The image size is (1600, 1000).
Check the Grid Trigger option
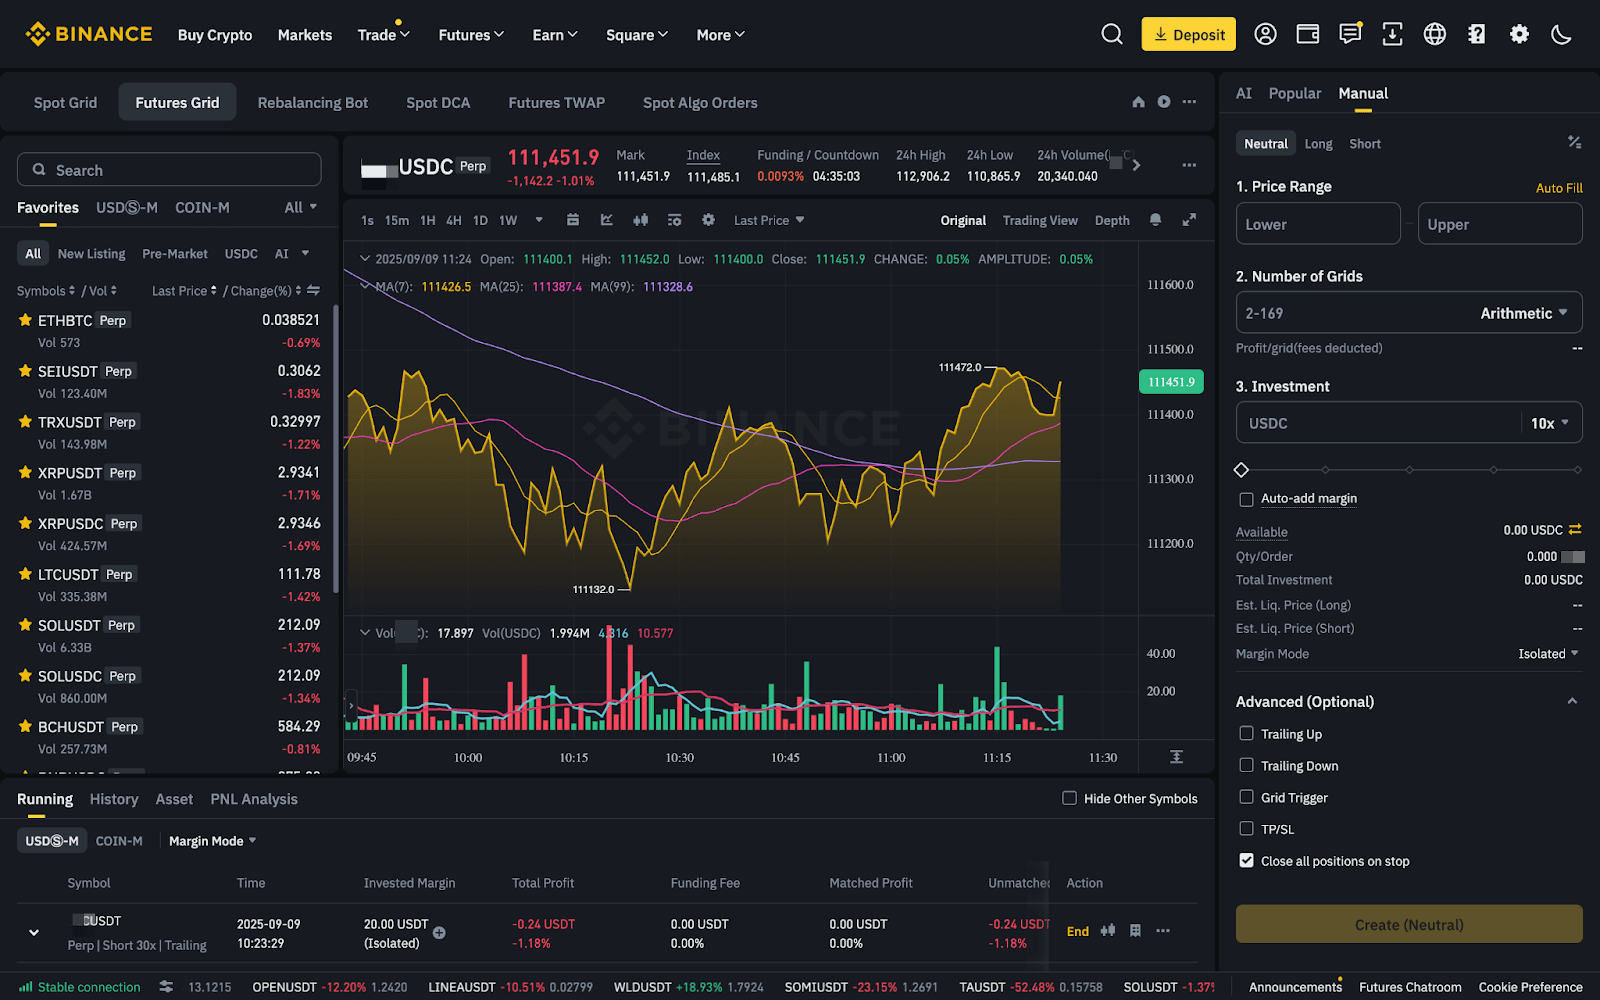click(1246, 797)
